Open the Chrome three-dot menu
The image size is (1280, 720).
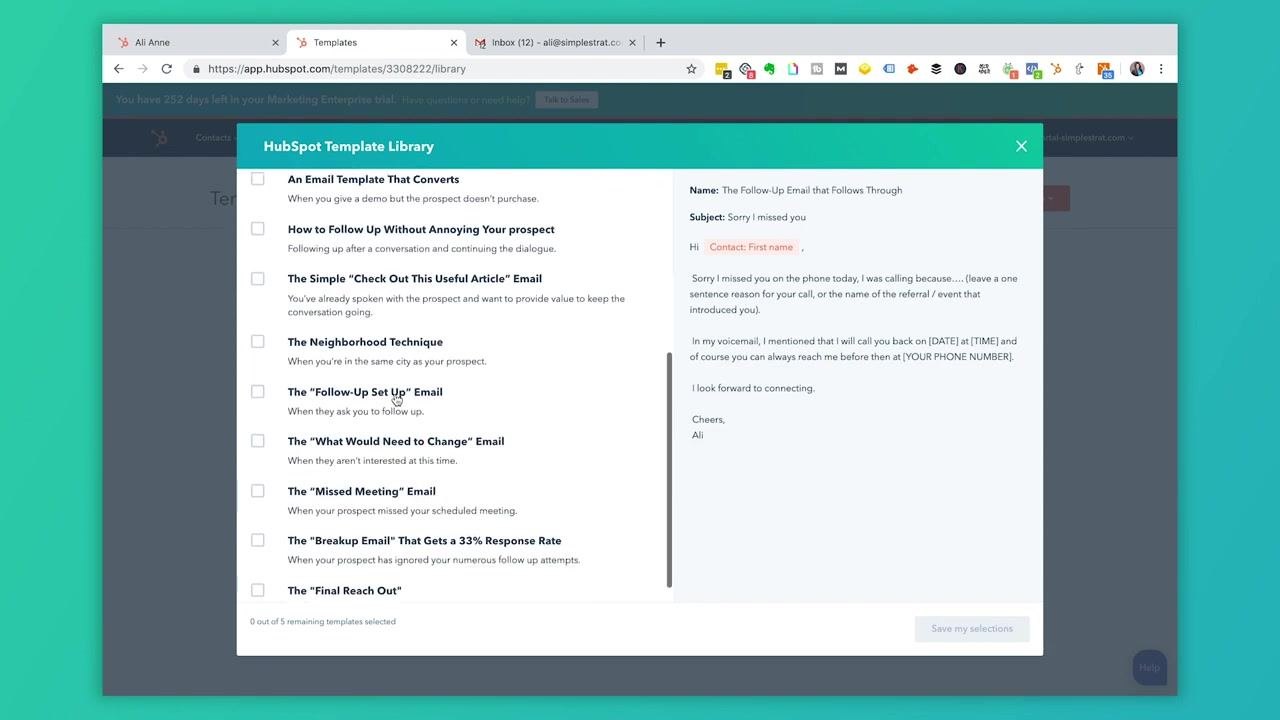(x=1161, y=69)
